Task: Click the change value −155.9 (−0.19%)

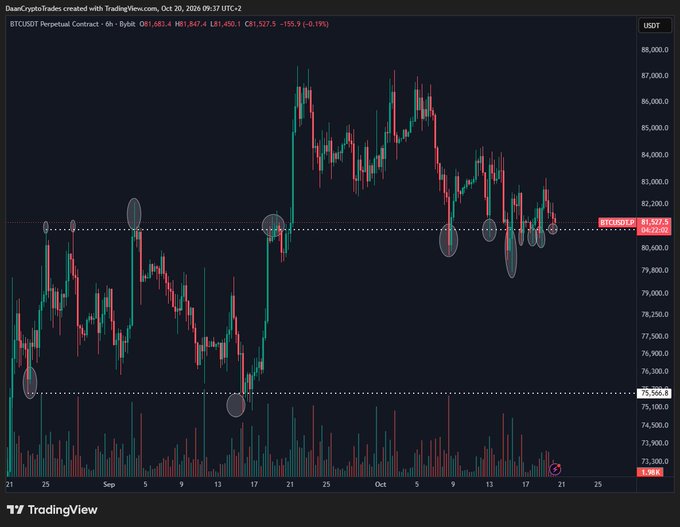Action: (304, 24)
